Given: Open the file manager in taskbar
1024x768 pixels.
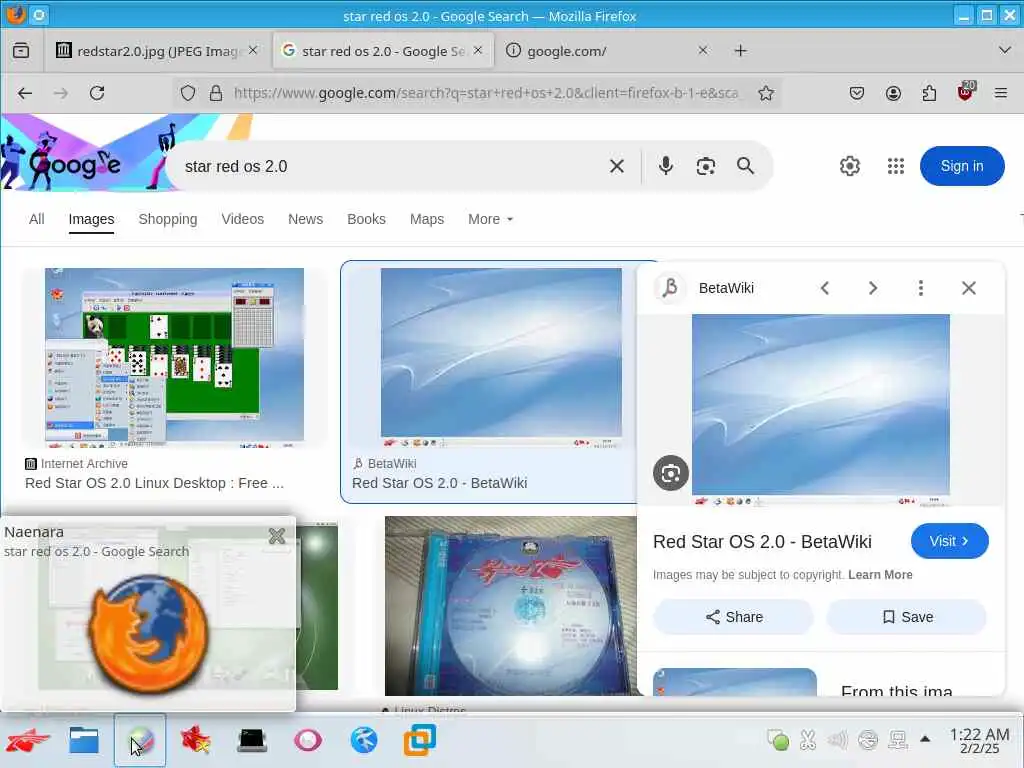Looking at the screenshot, I should pyautogui.click(x=84, y=741).
